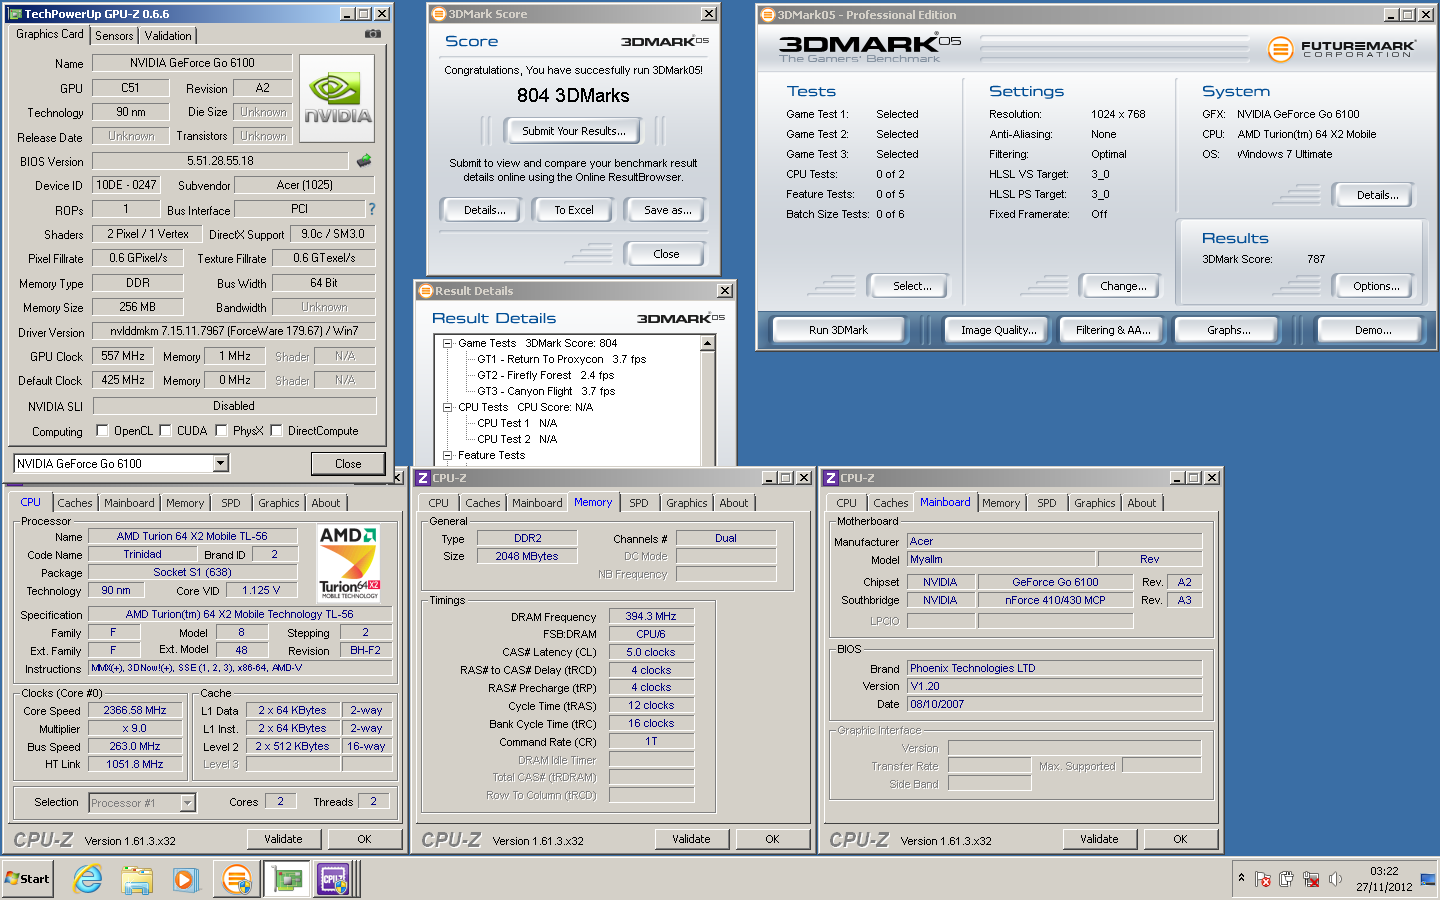The image size is (1440, 900).
Task: Click Validate in CPU-Z Mainboard window
Action: pyautogui.click(x=1099, y=839)
